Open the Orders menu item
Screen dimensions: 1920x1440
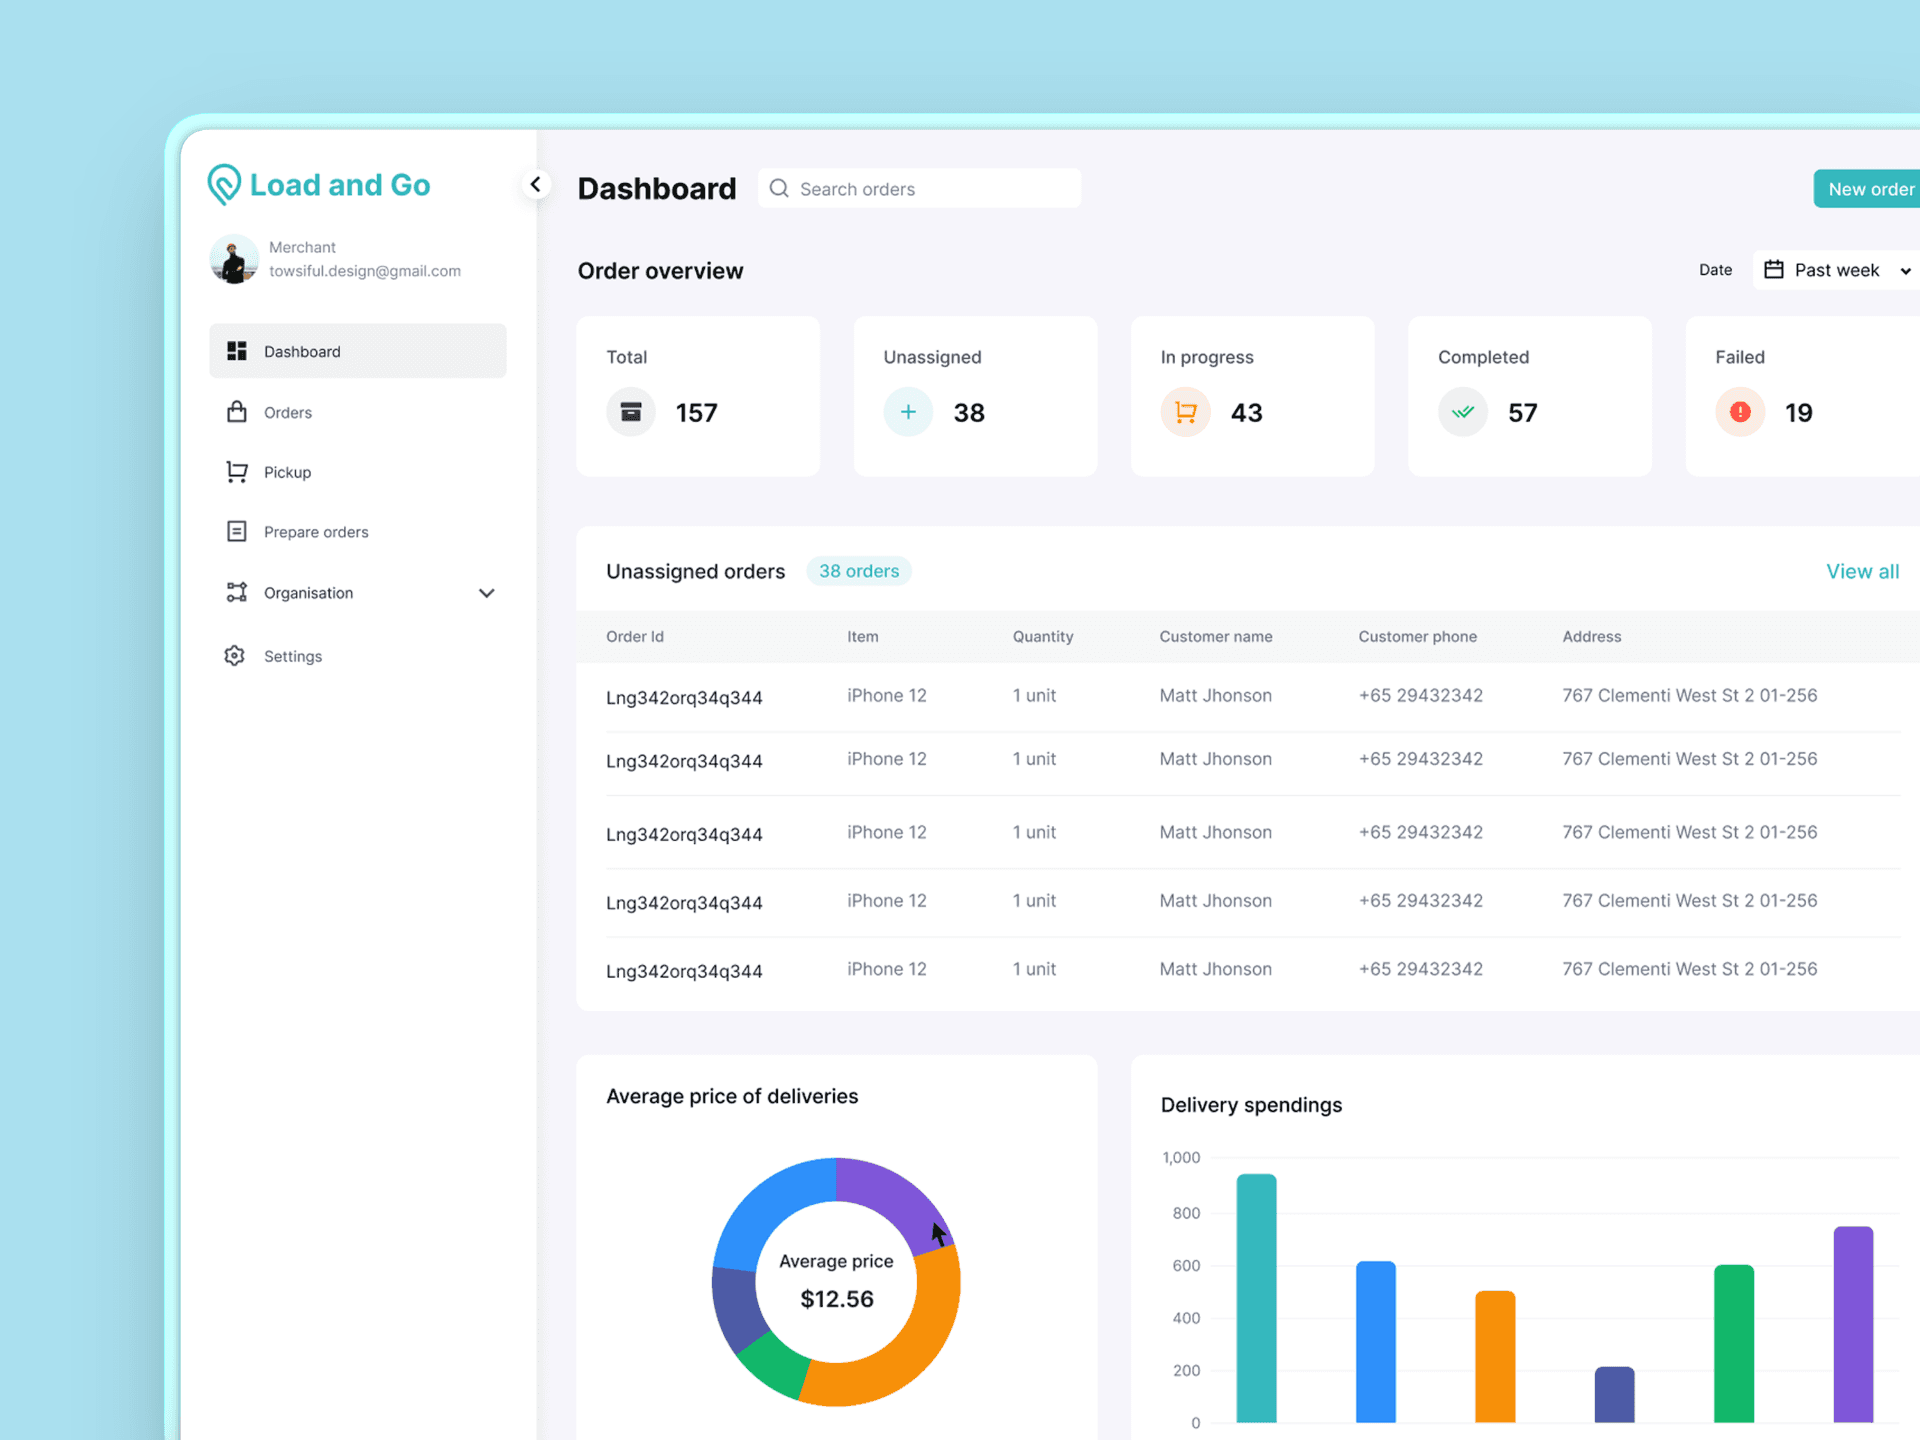(x=288, y=412)
